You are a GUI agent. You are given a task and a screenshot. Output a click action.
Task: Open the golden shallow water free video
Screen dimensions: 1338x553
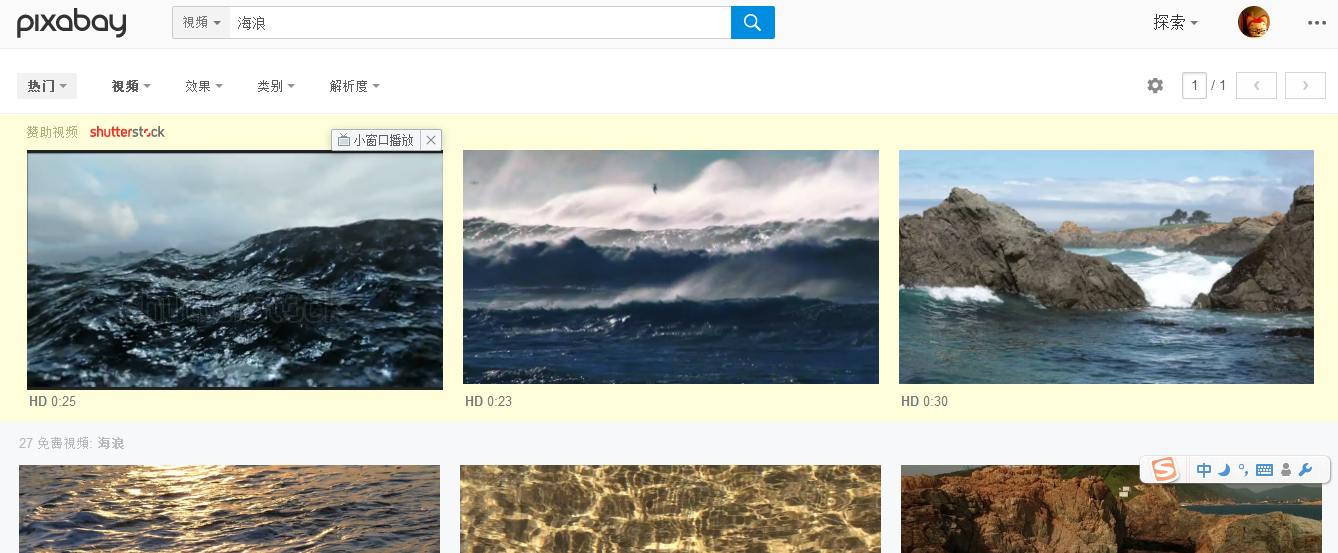coord(671,509)
